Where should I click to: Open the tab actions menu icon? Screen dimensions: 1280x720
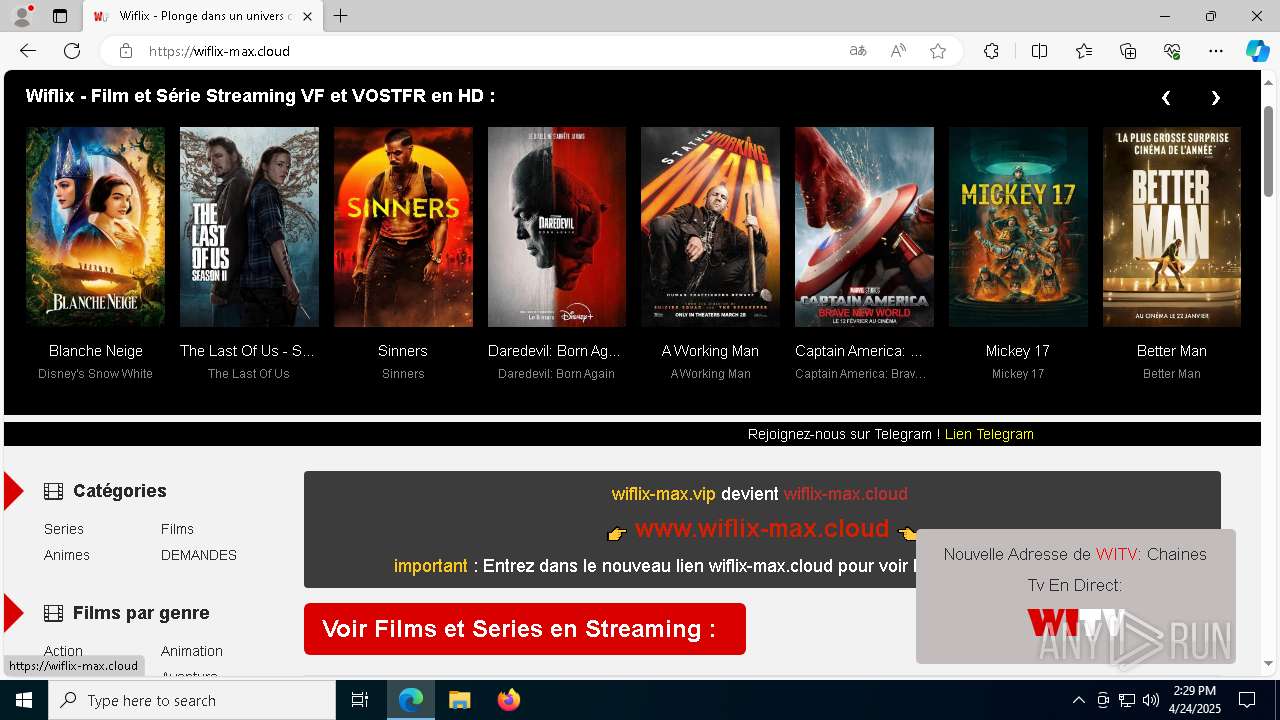(x=60, y=16)
